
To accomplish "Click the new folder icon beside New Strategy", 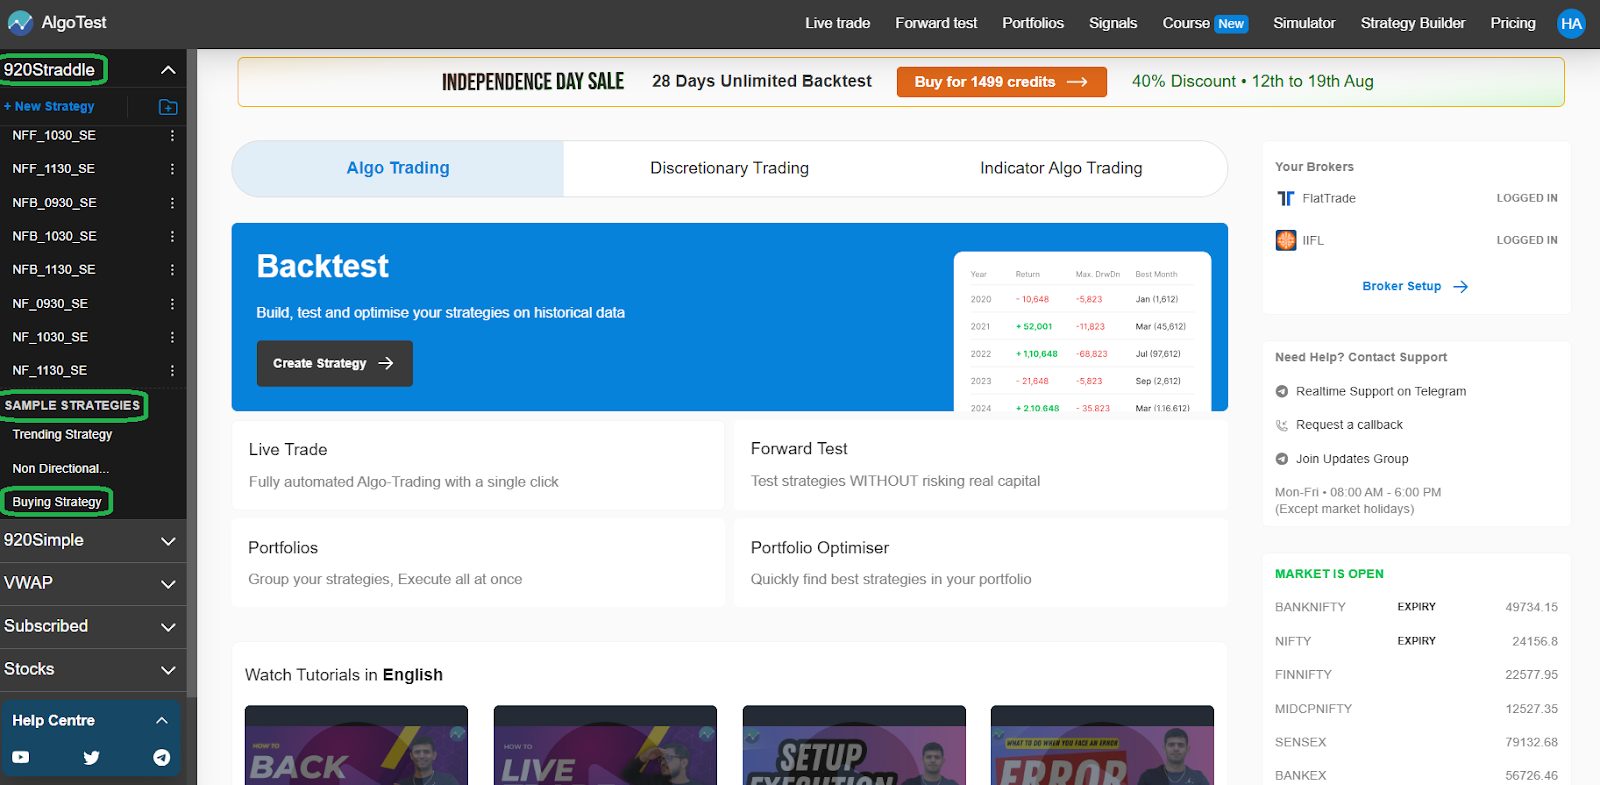I will point(168,107).
